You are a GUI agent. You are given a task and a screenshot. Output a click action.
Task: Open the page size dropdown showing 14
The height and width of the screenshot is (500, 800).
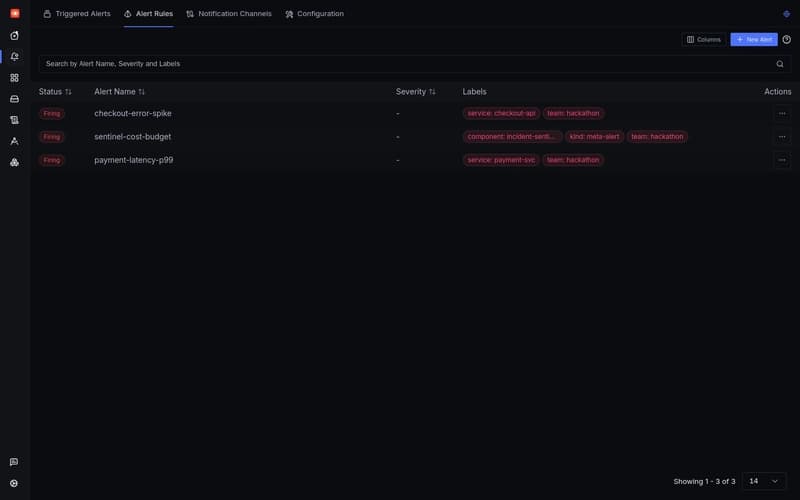[764, 481]
